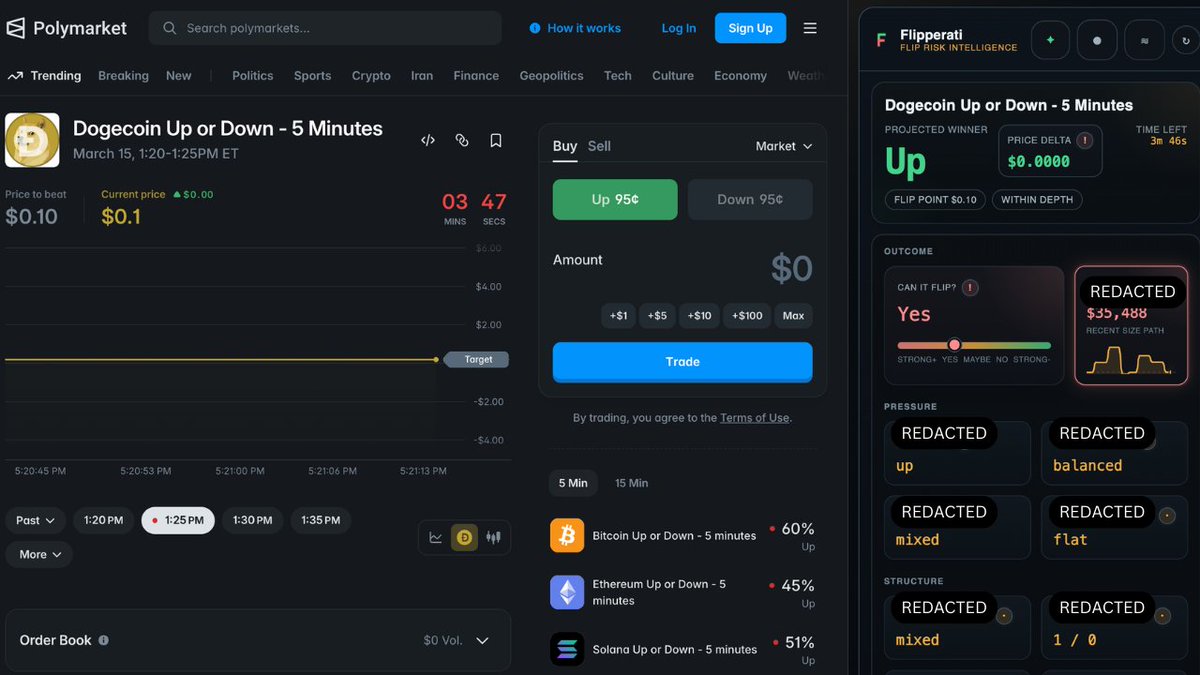
Task: Click the Flipperati F logo
Action: tap(881, 40)
